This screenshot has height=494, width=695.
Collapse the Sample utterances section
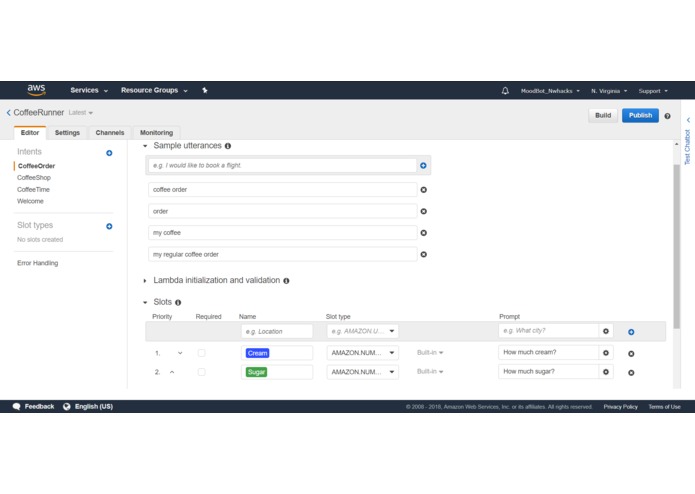coord(145,146)
